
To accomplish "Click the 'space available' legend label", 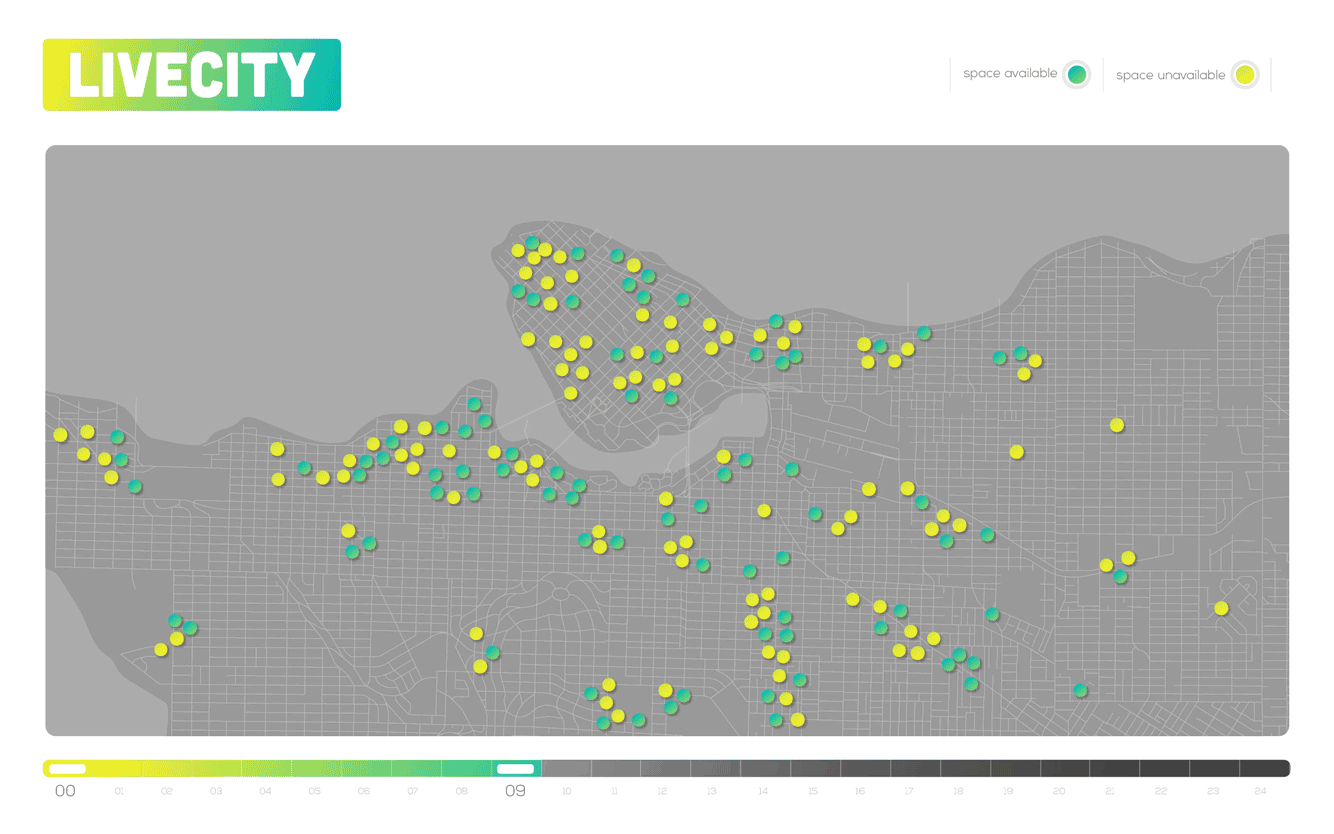I will (1009, 74).
